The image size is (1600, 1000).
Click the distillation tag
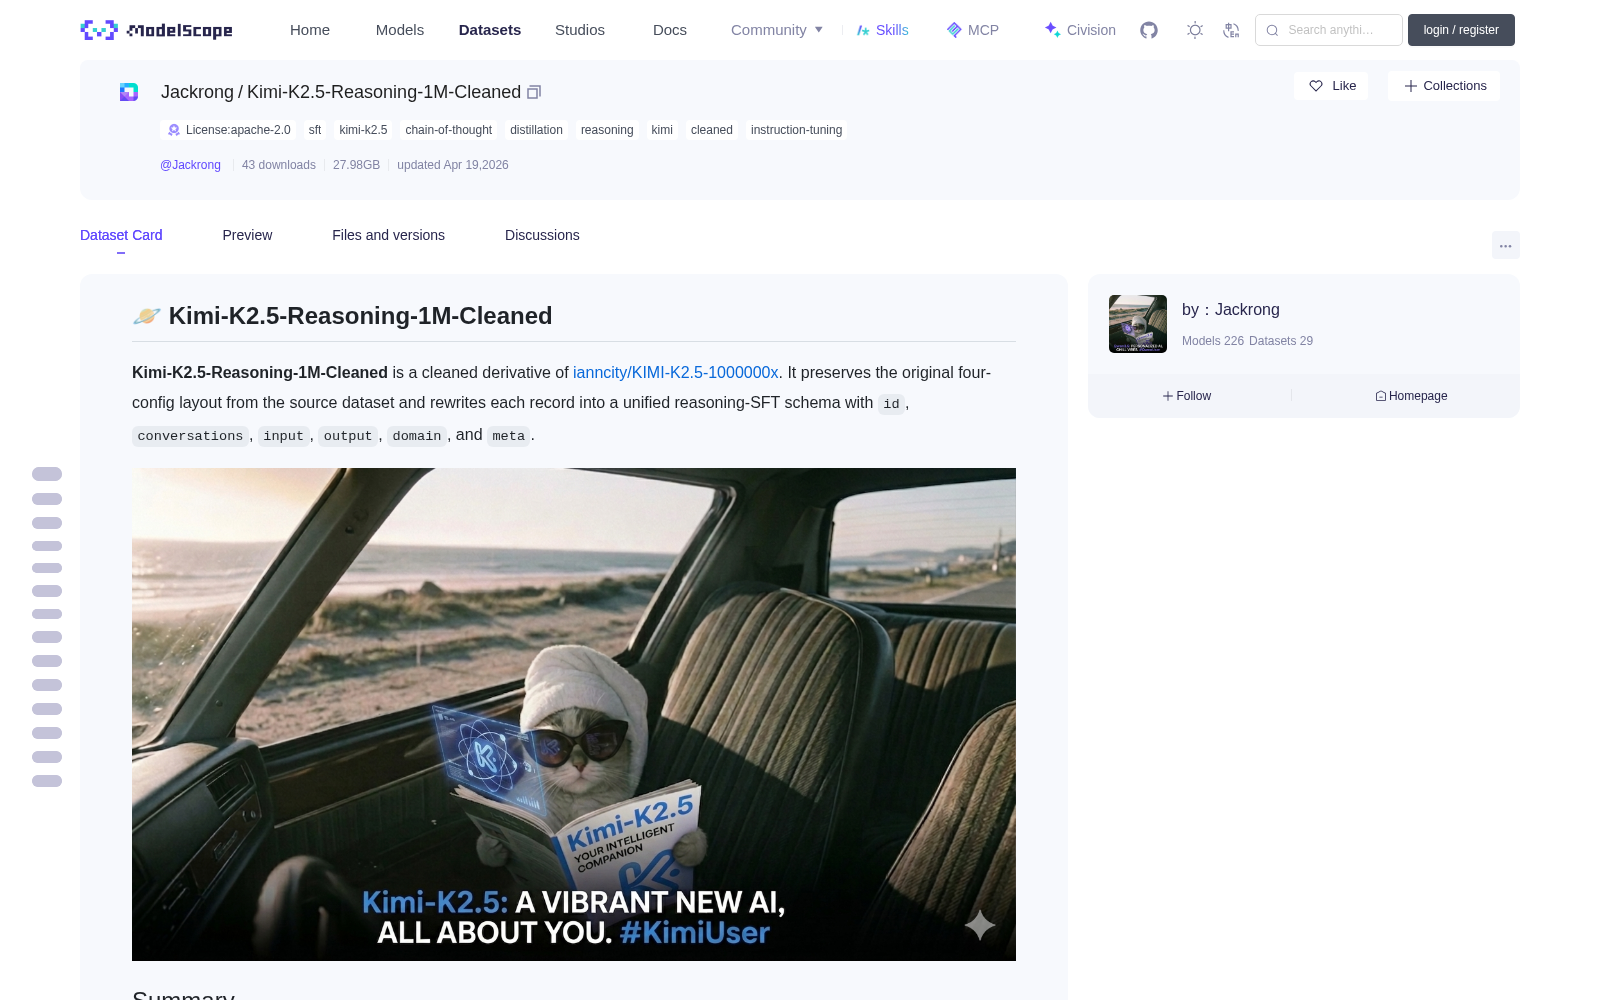(536, 130)
